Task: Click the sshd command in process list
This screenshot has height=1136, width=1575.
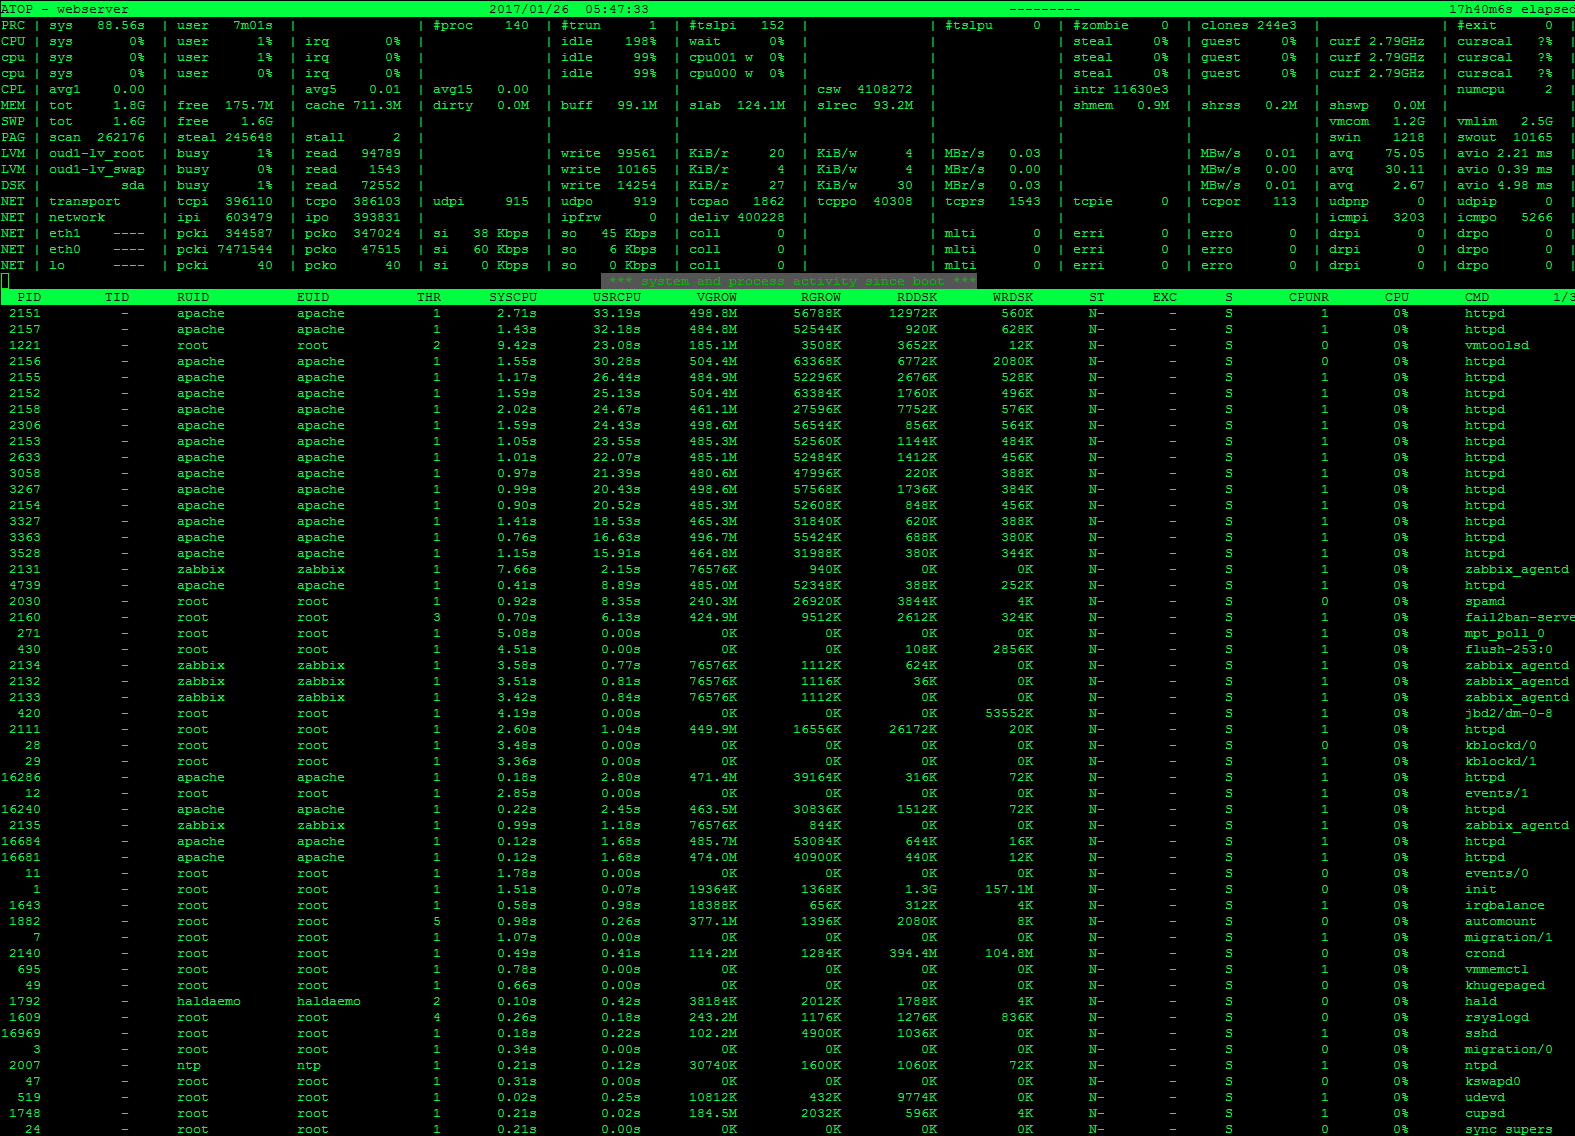Action: click(1480, 1033)
